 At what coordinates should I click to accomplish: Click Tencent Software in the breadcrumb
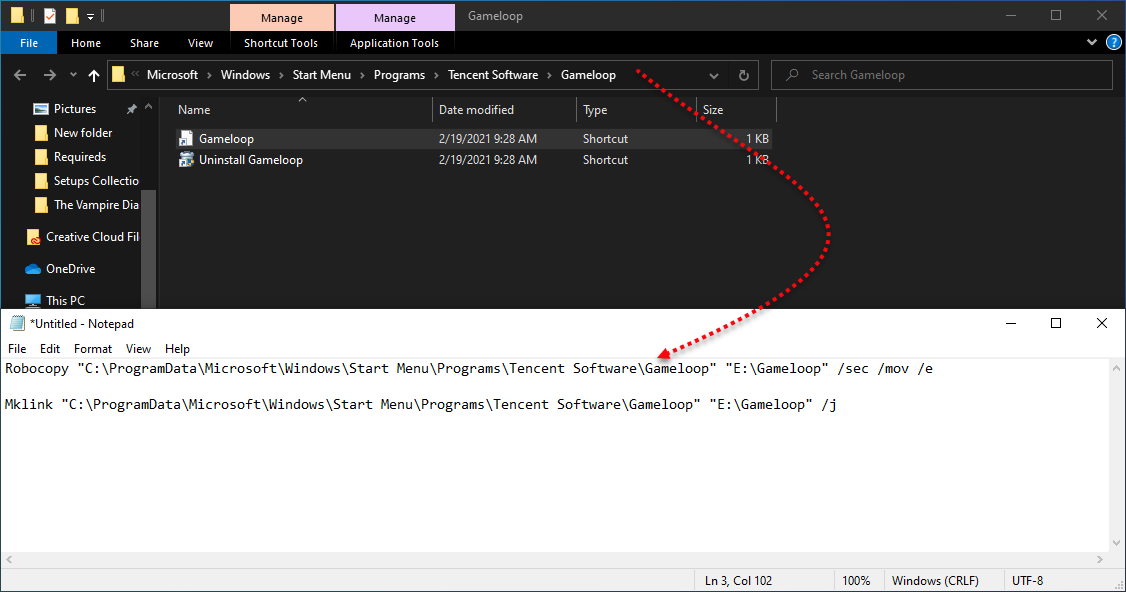coord(493,75)
